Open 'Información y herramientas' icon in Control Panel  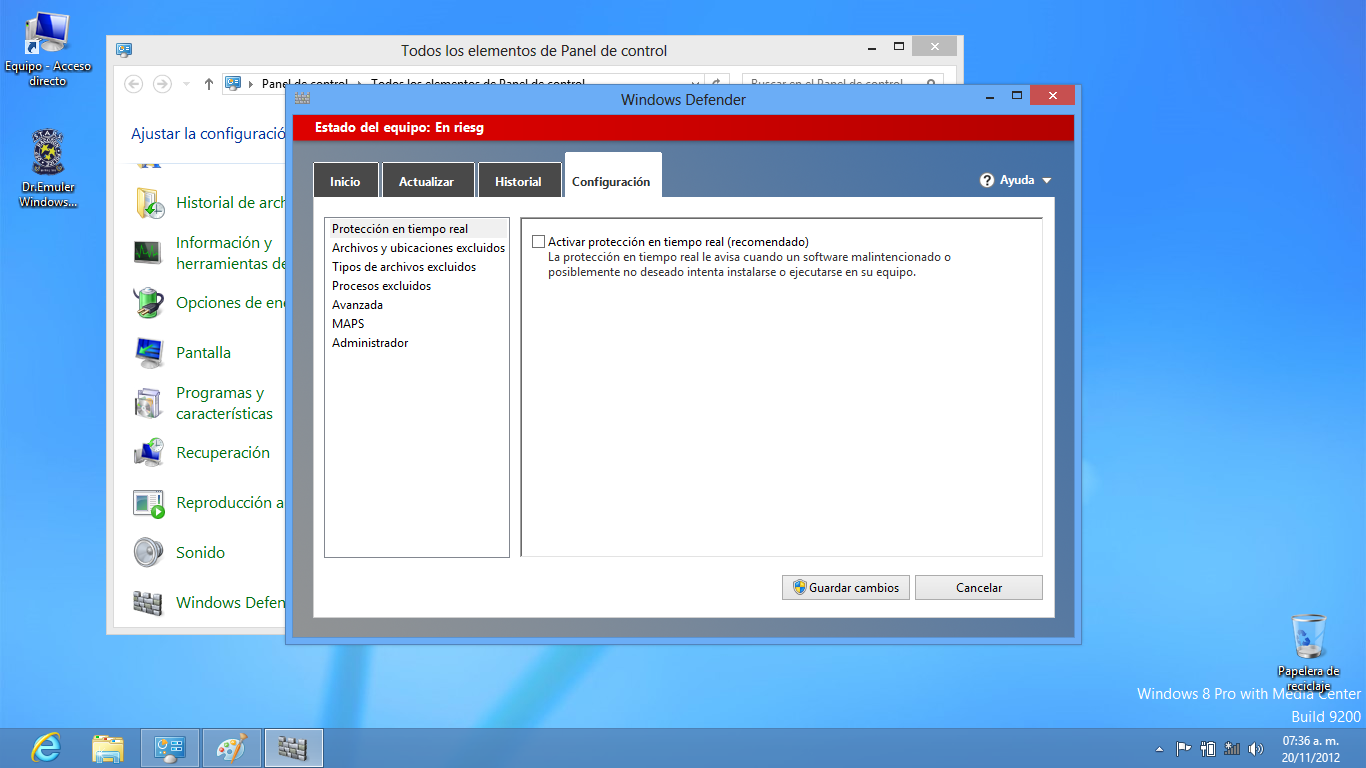(149, 252)
